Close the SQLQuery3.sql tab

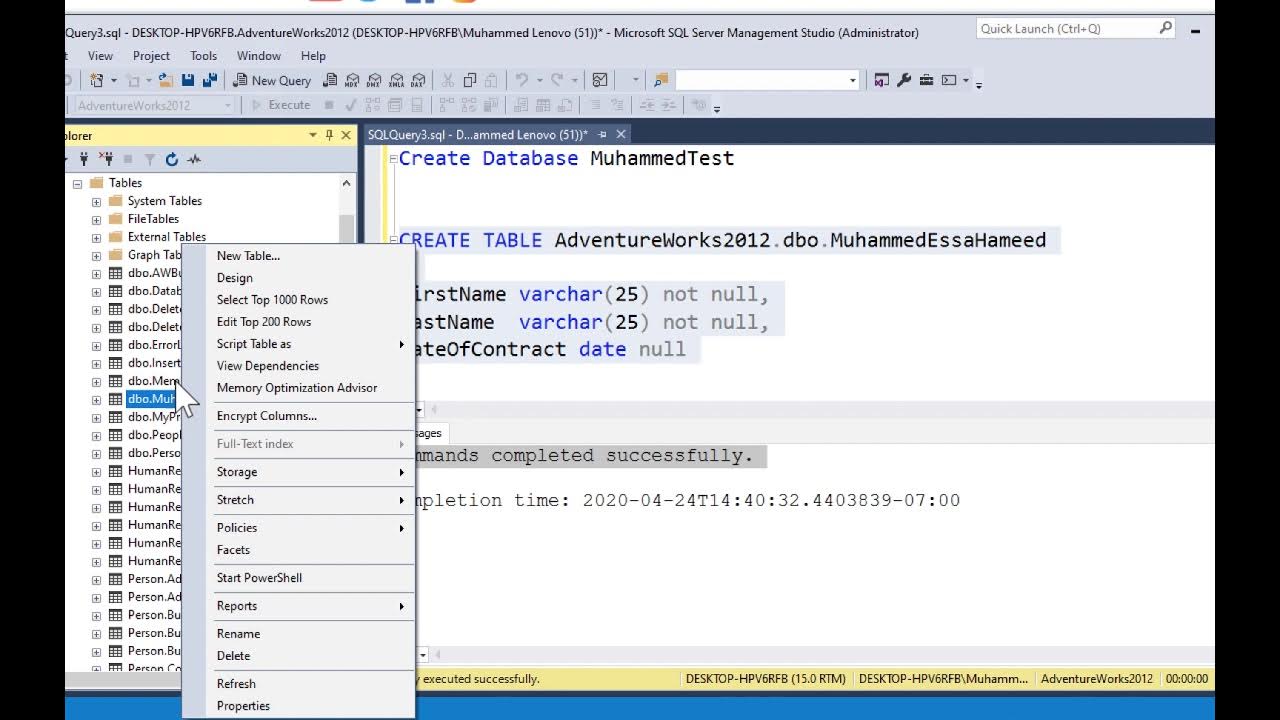point(620,135)
